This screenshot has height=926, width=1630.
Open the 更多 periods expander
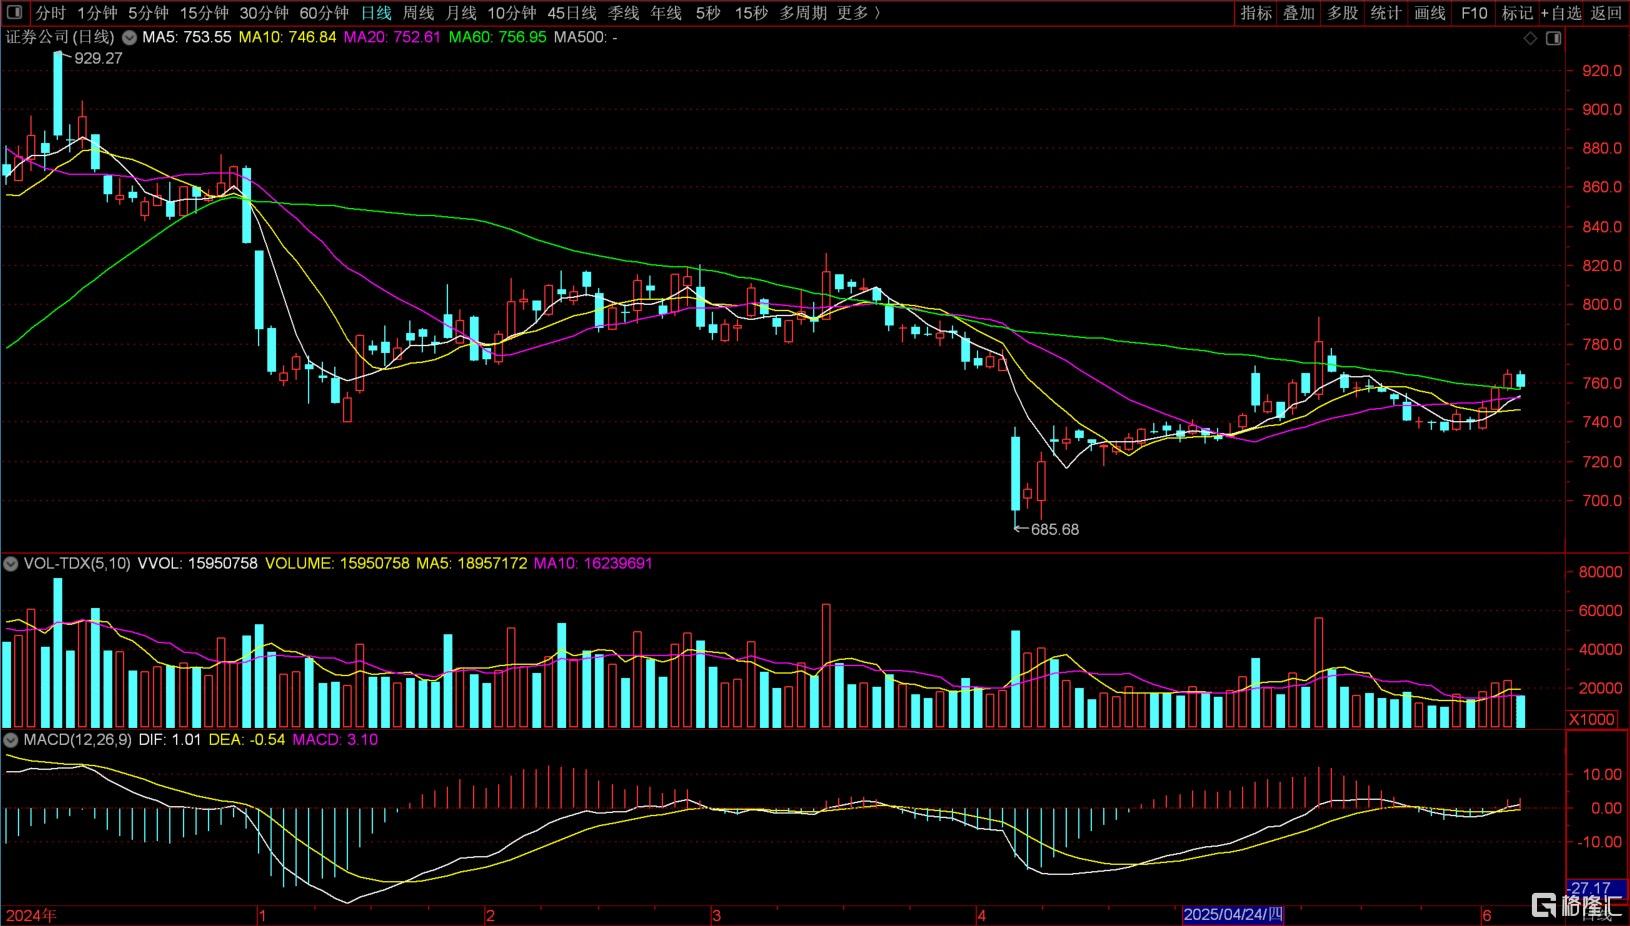coord(859,13)
